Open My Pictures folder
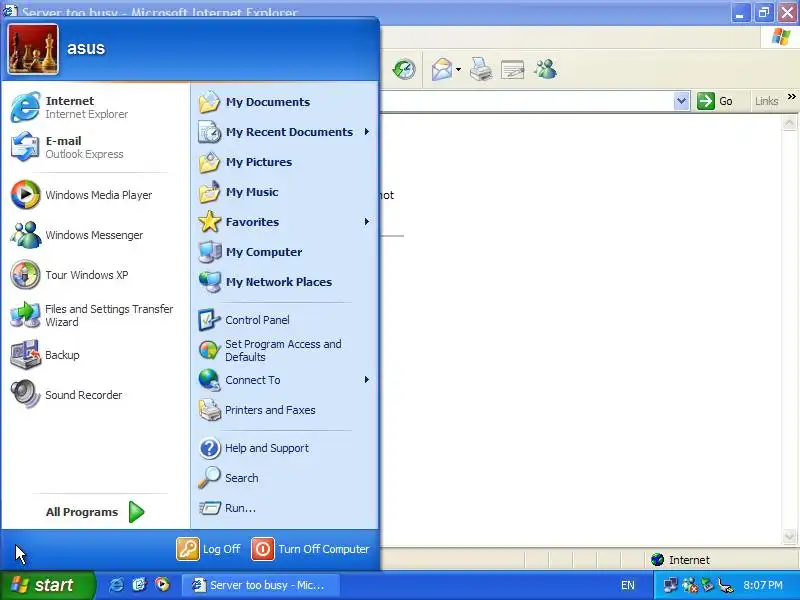Viewport: 800px width, 600px height. [284, 162]
